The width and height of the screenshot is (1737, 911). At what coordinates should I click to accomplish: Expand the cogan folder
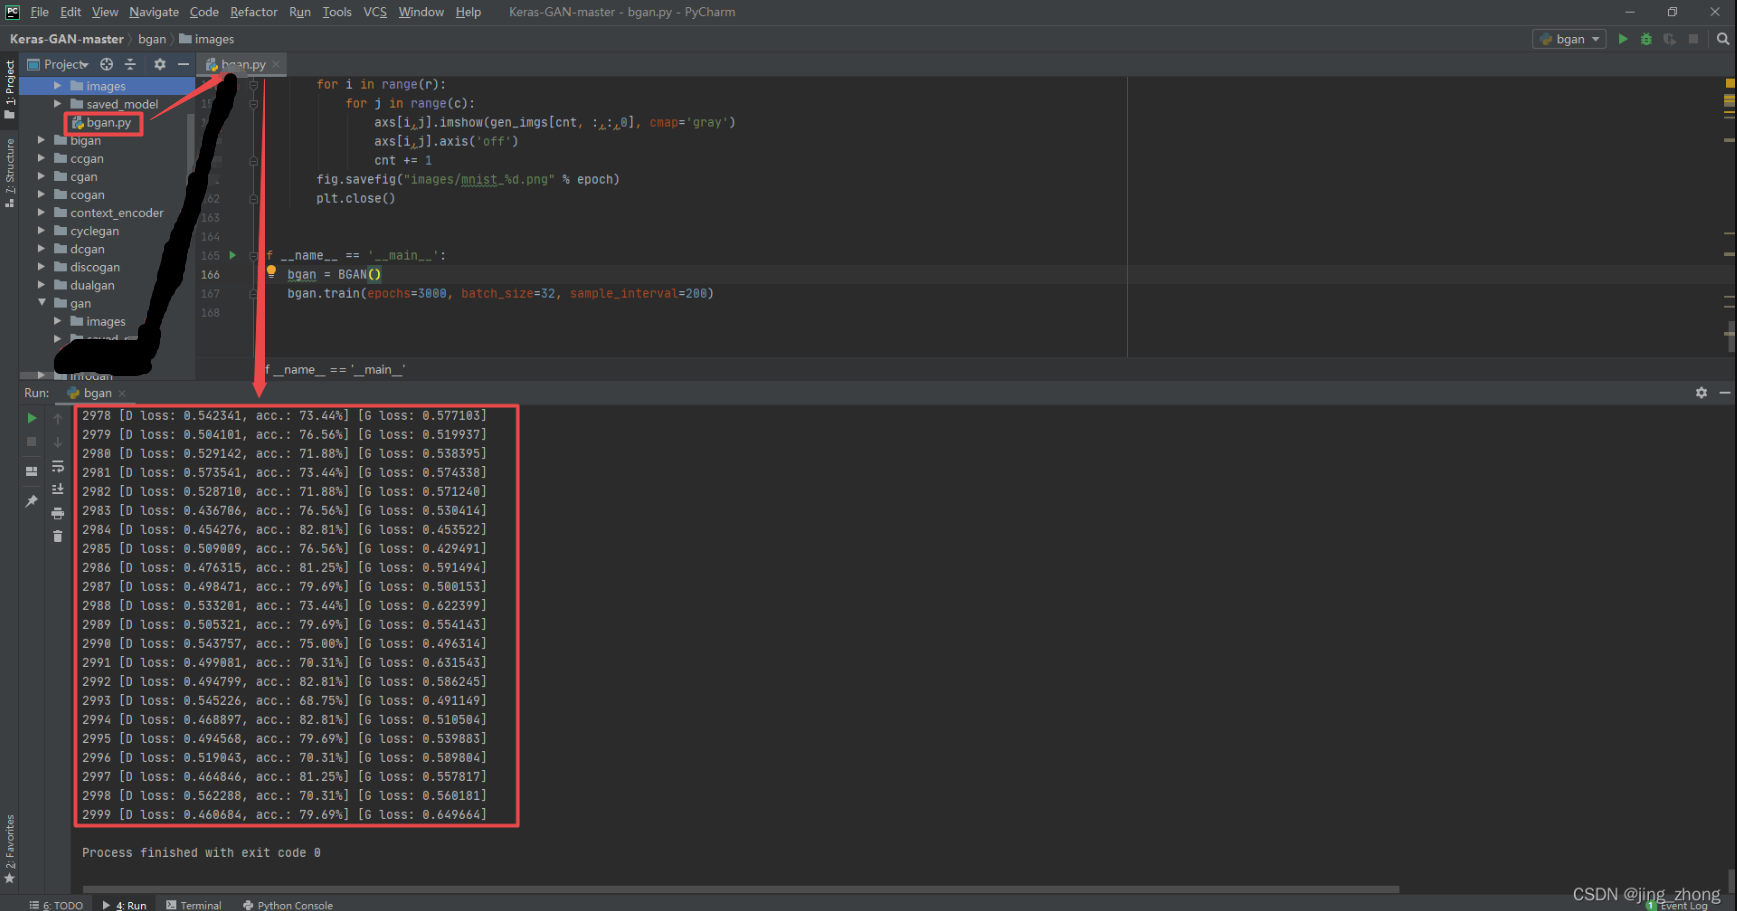pyautogui.click(x=41, y=194)
